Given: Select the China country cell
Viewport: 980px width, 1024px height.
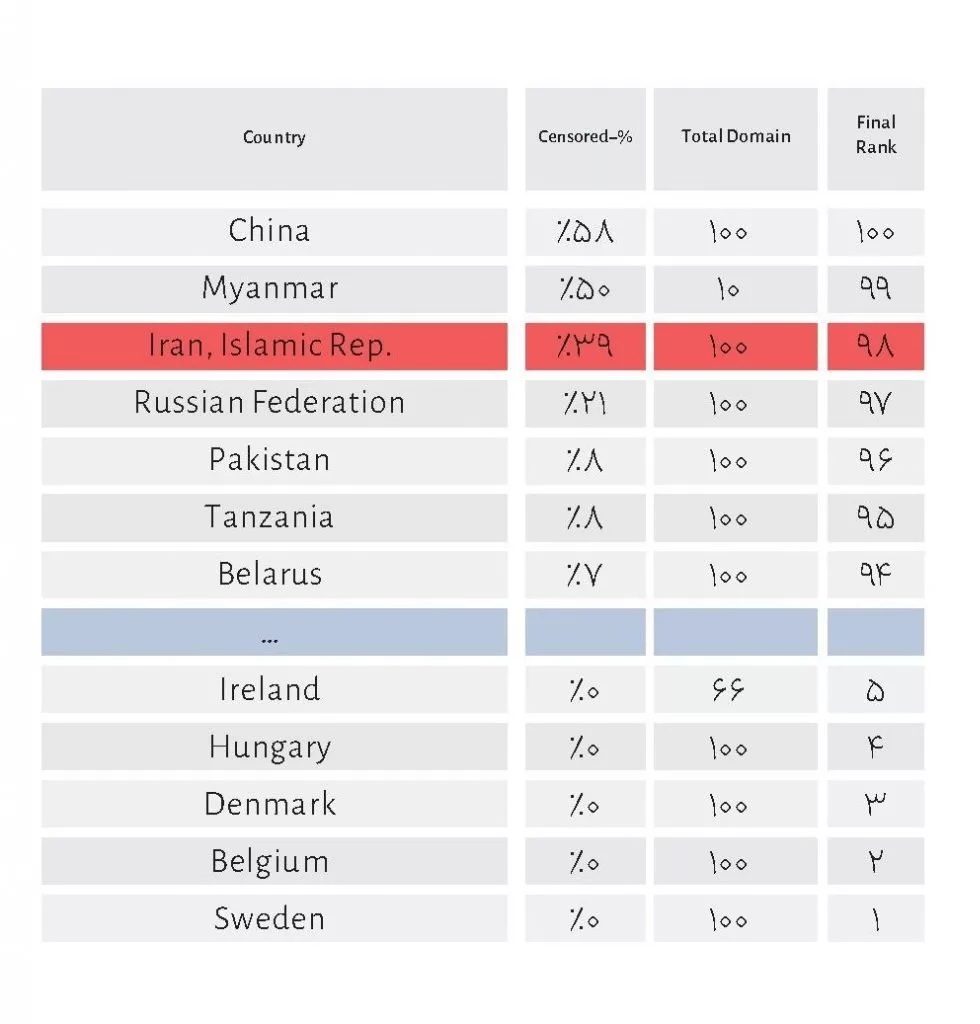Looking at the screenshot, I should (x=270, y=231).
